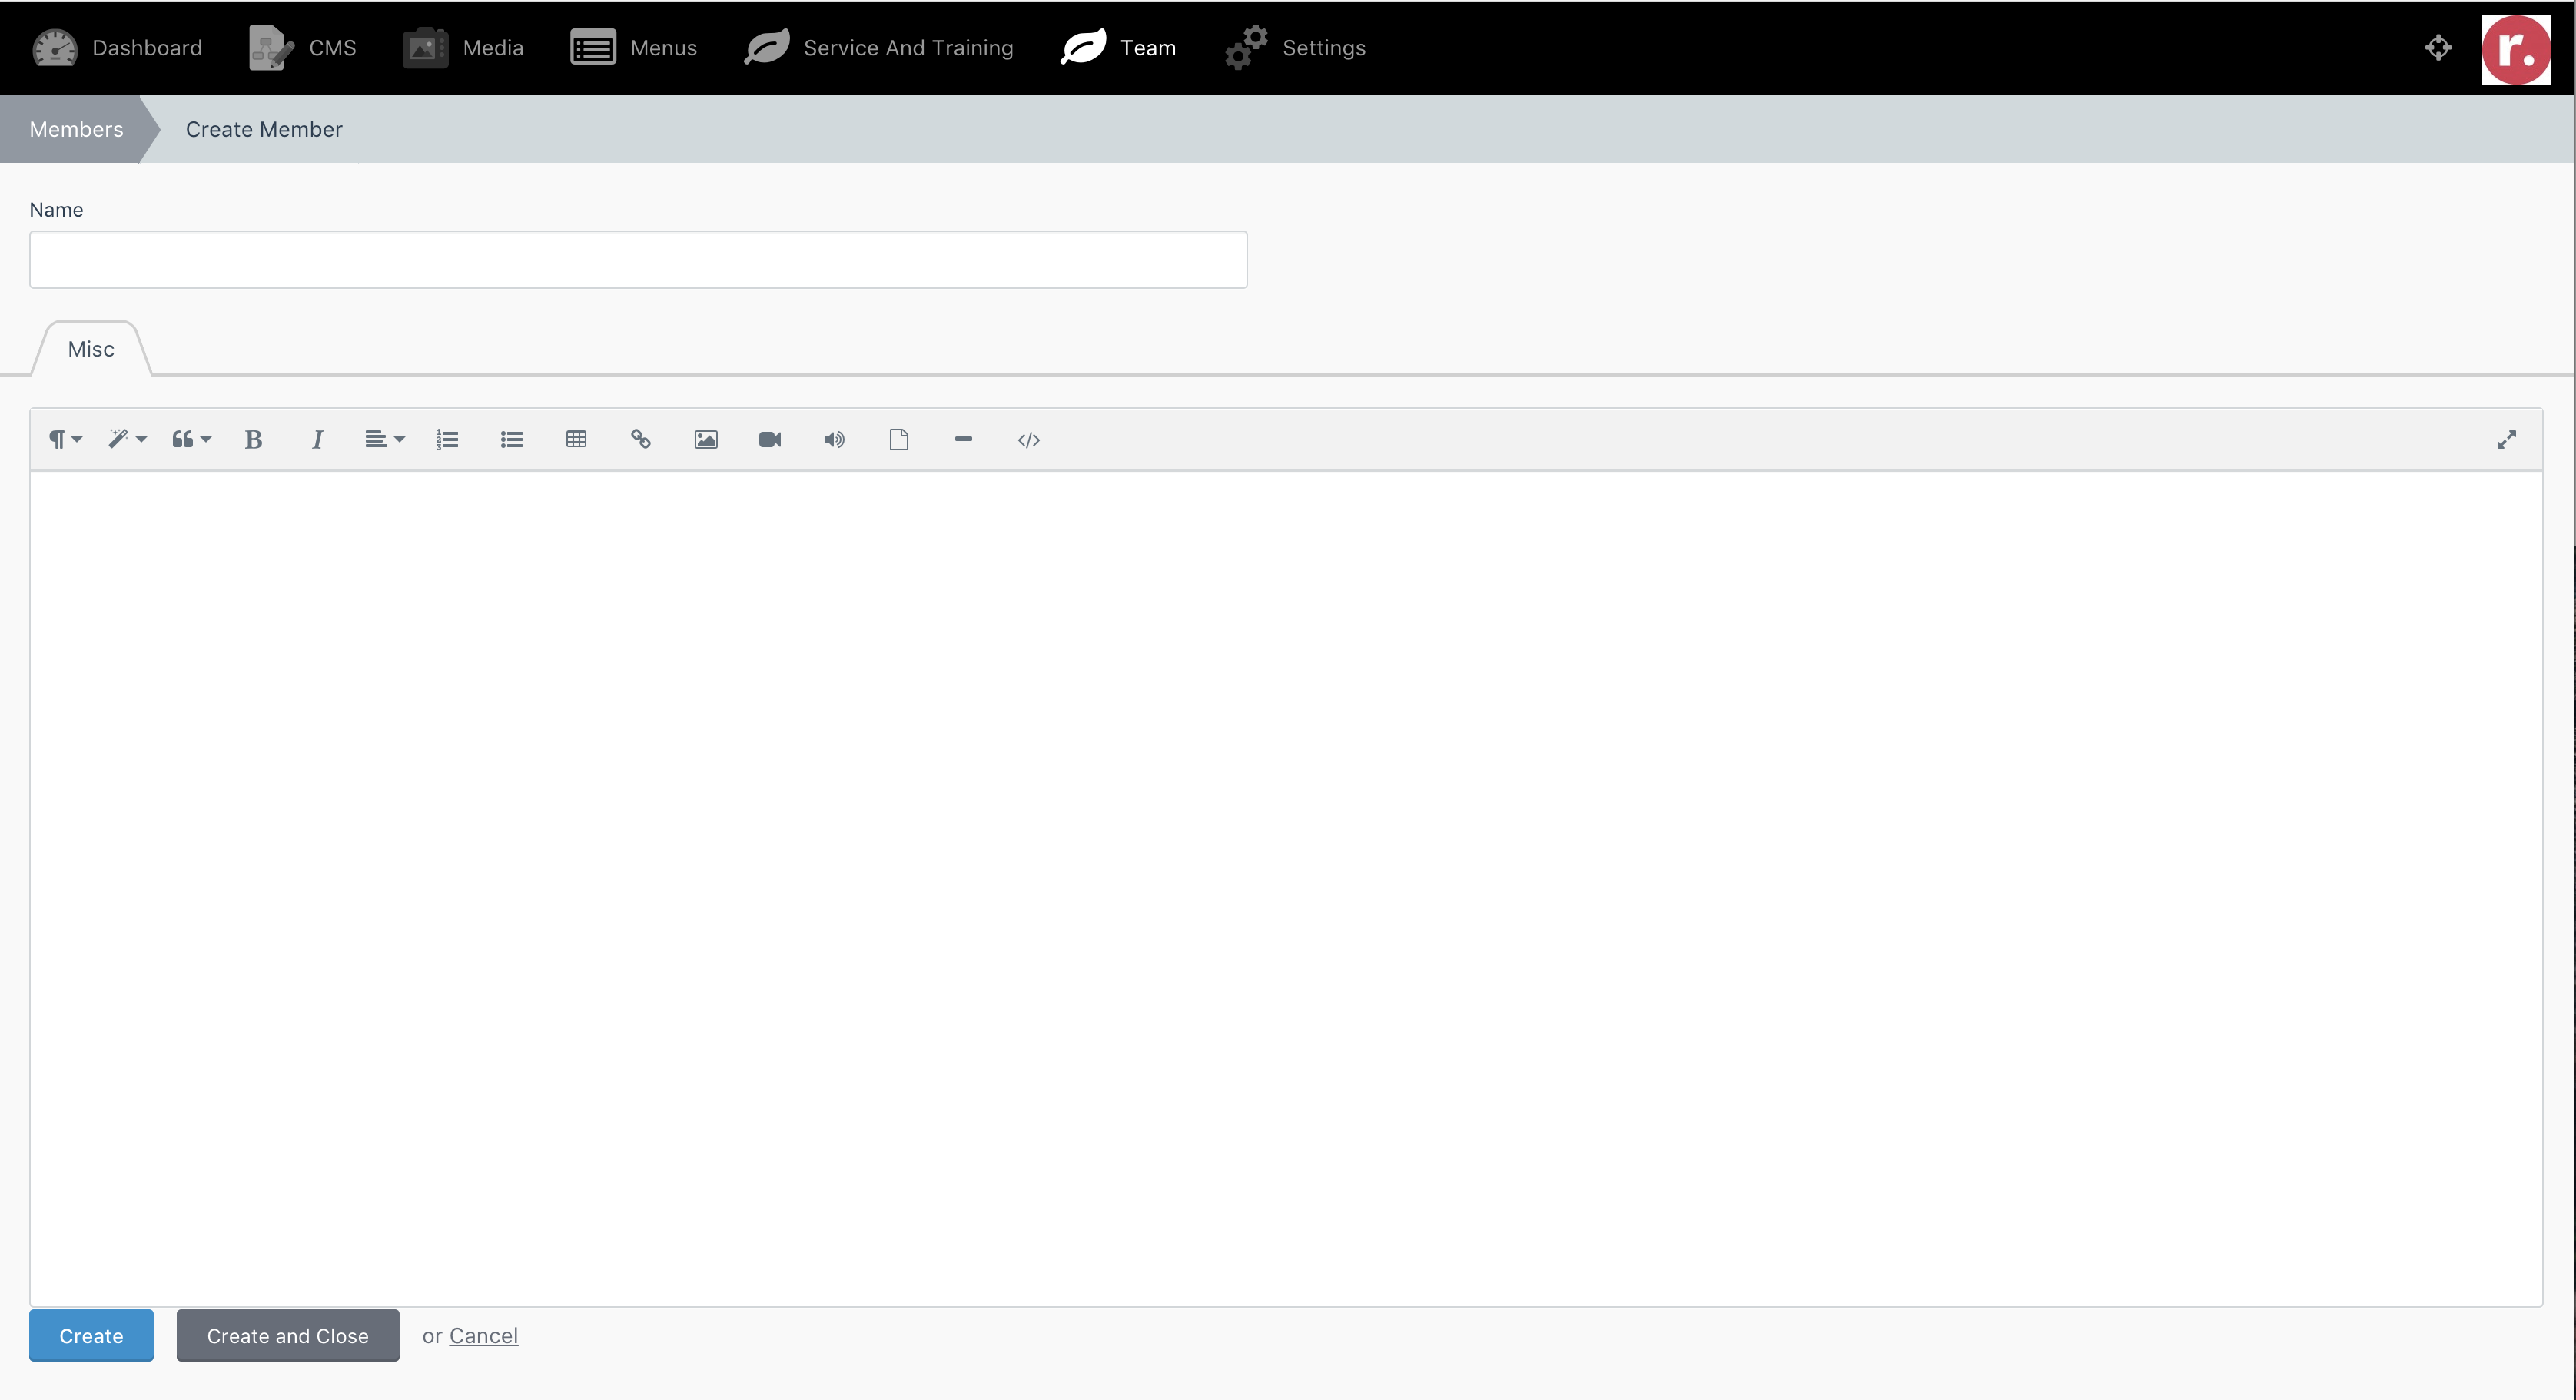Switch editor to HTML code view

[x=1028, y=440]
